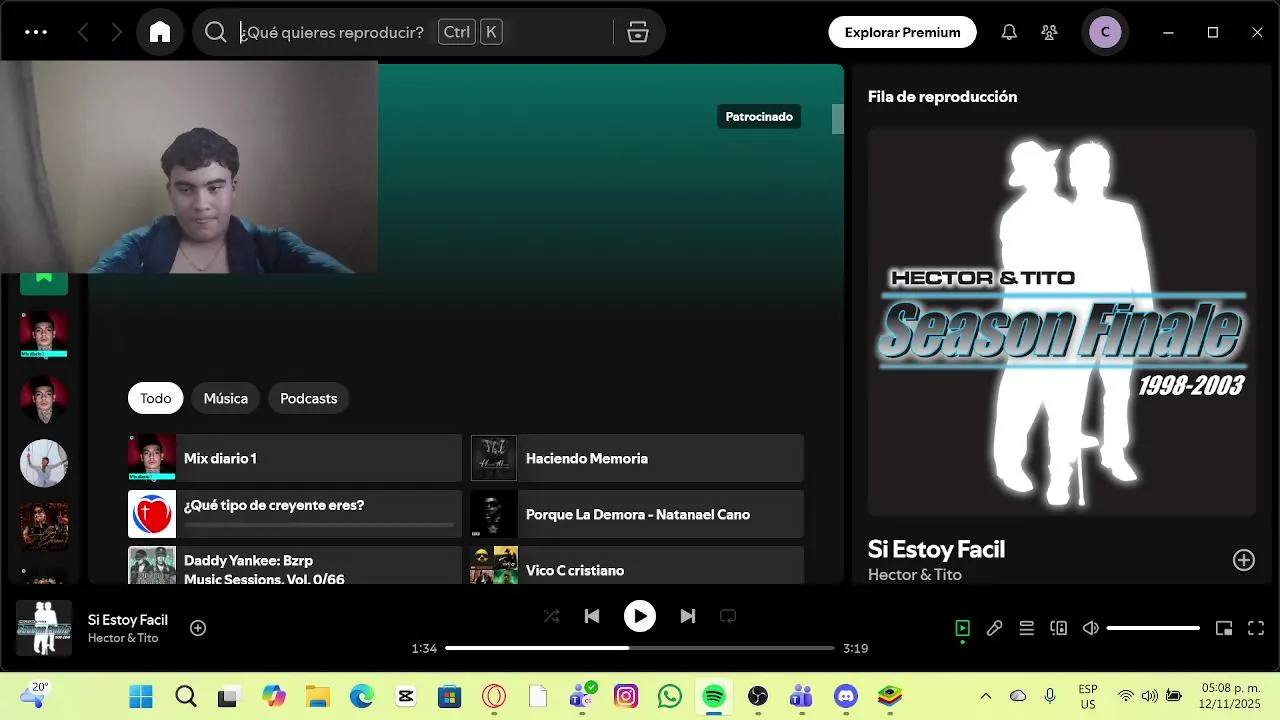Toggle the playback queue icon
This screenshot has width=1280, height=720.
(1026, 628)
